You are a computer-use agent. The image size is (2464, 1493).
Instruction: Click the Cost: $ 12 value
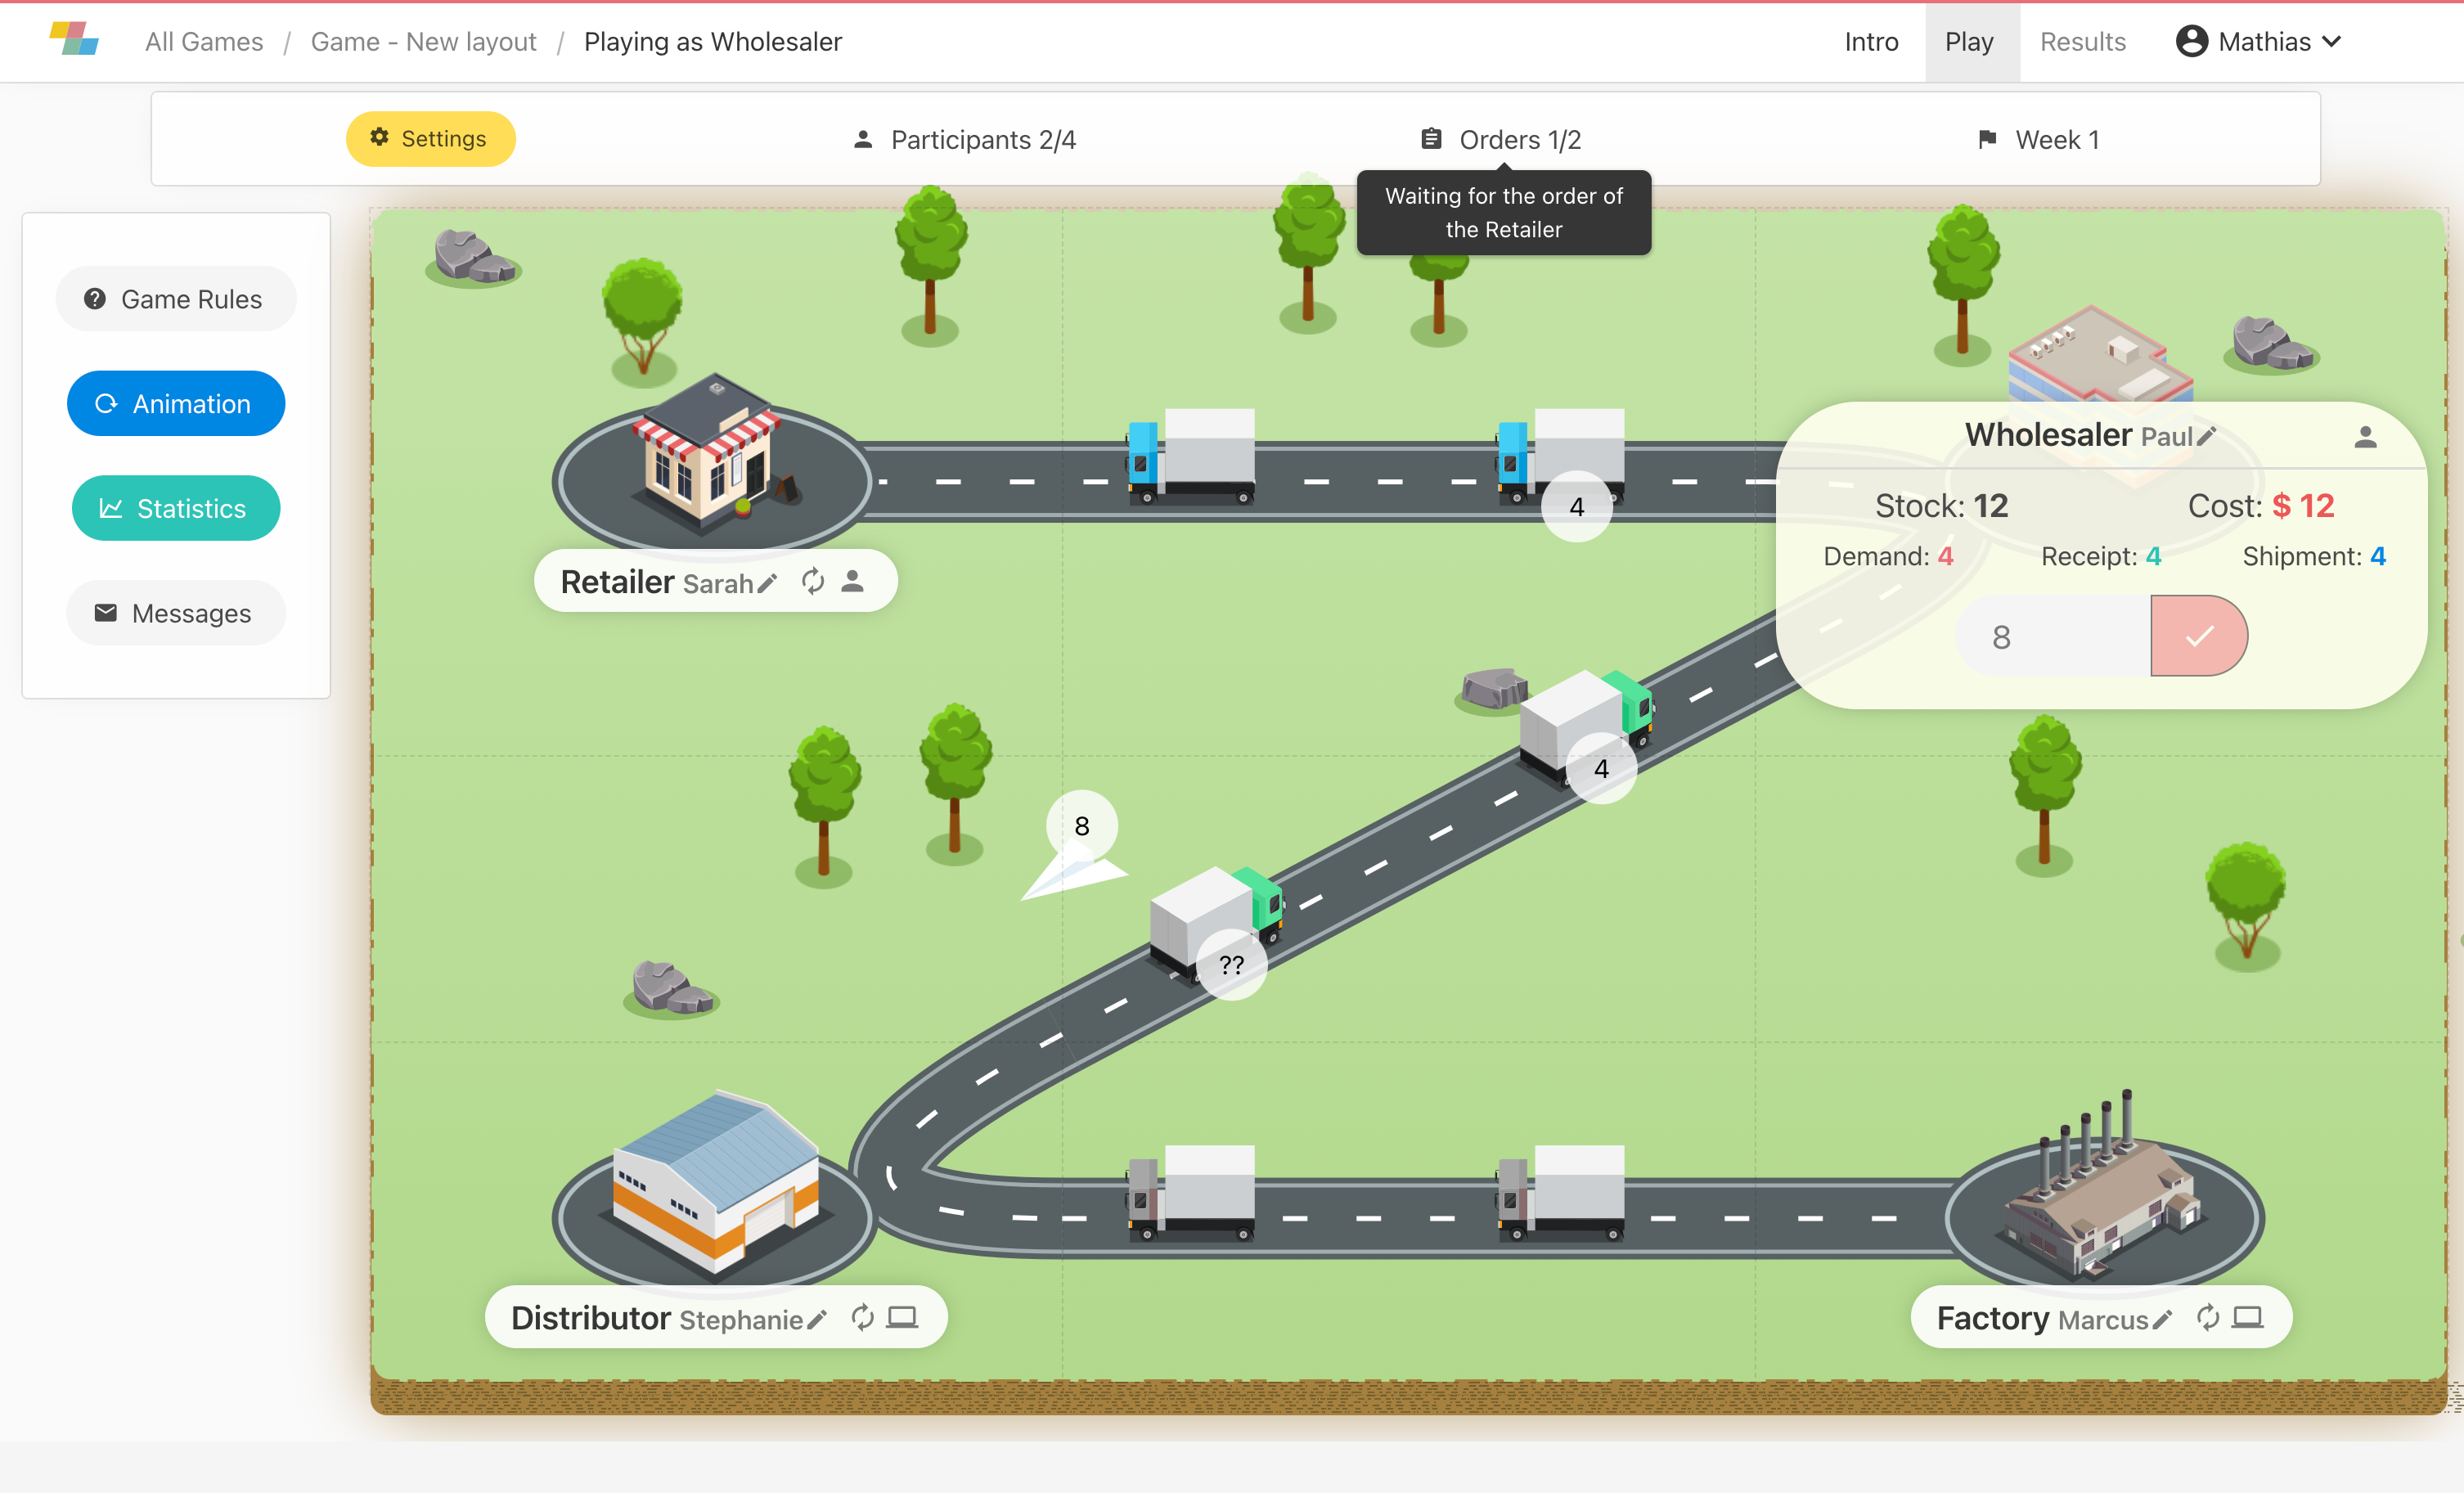(x=2261, y=506)
